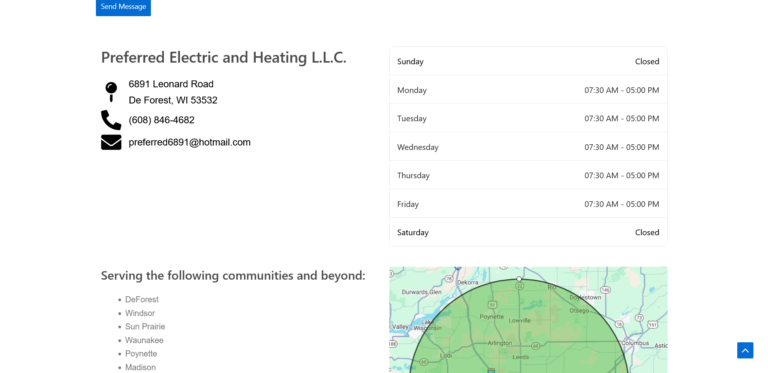Select the Saturday Closed row
Image resolution: width=768 pixels, height=373 pixels.
point(528,232)
